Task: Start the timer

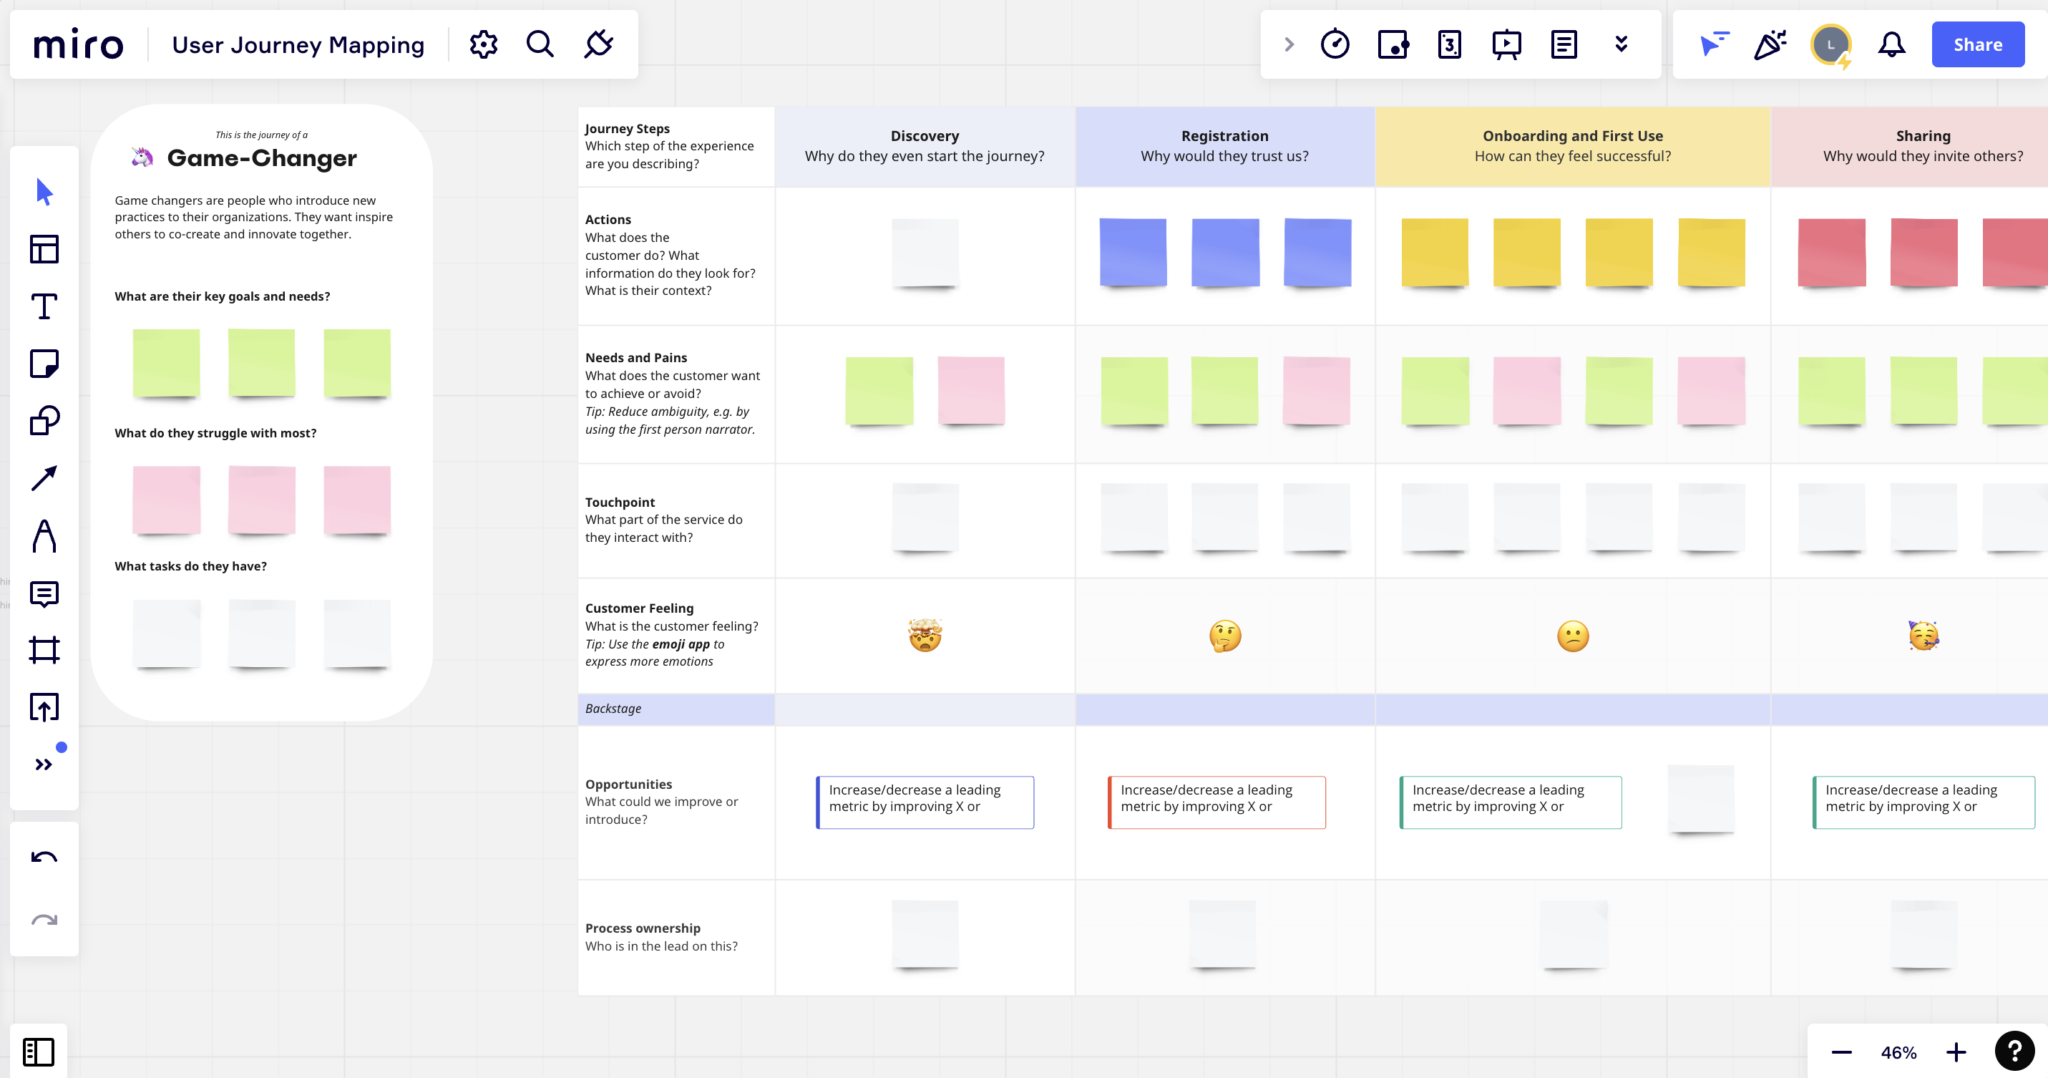Action: pos(1335,44)
